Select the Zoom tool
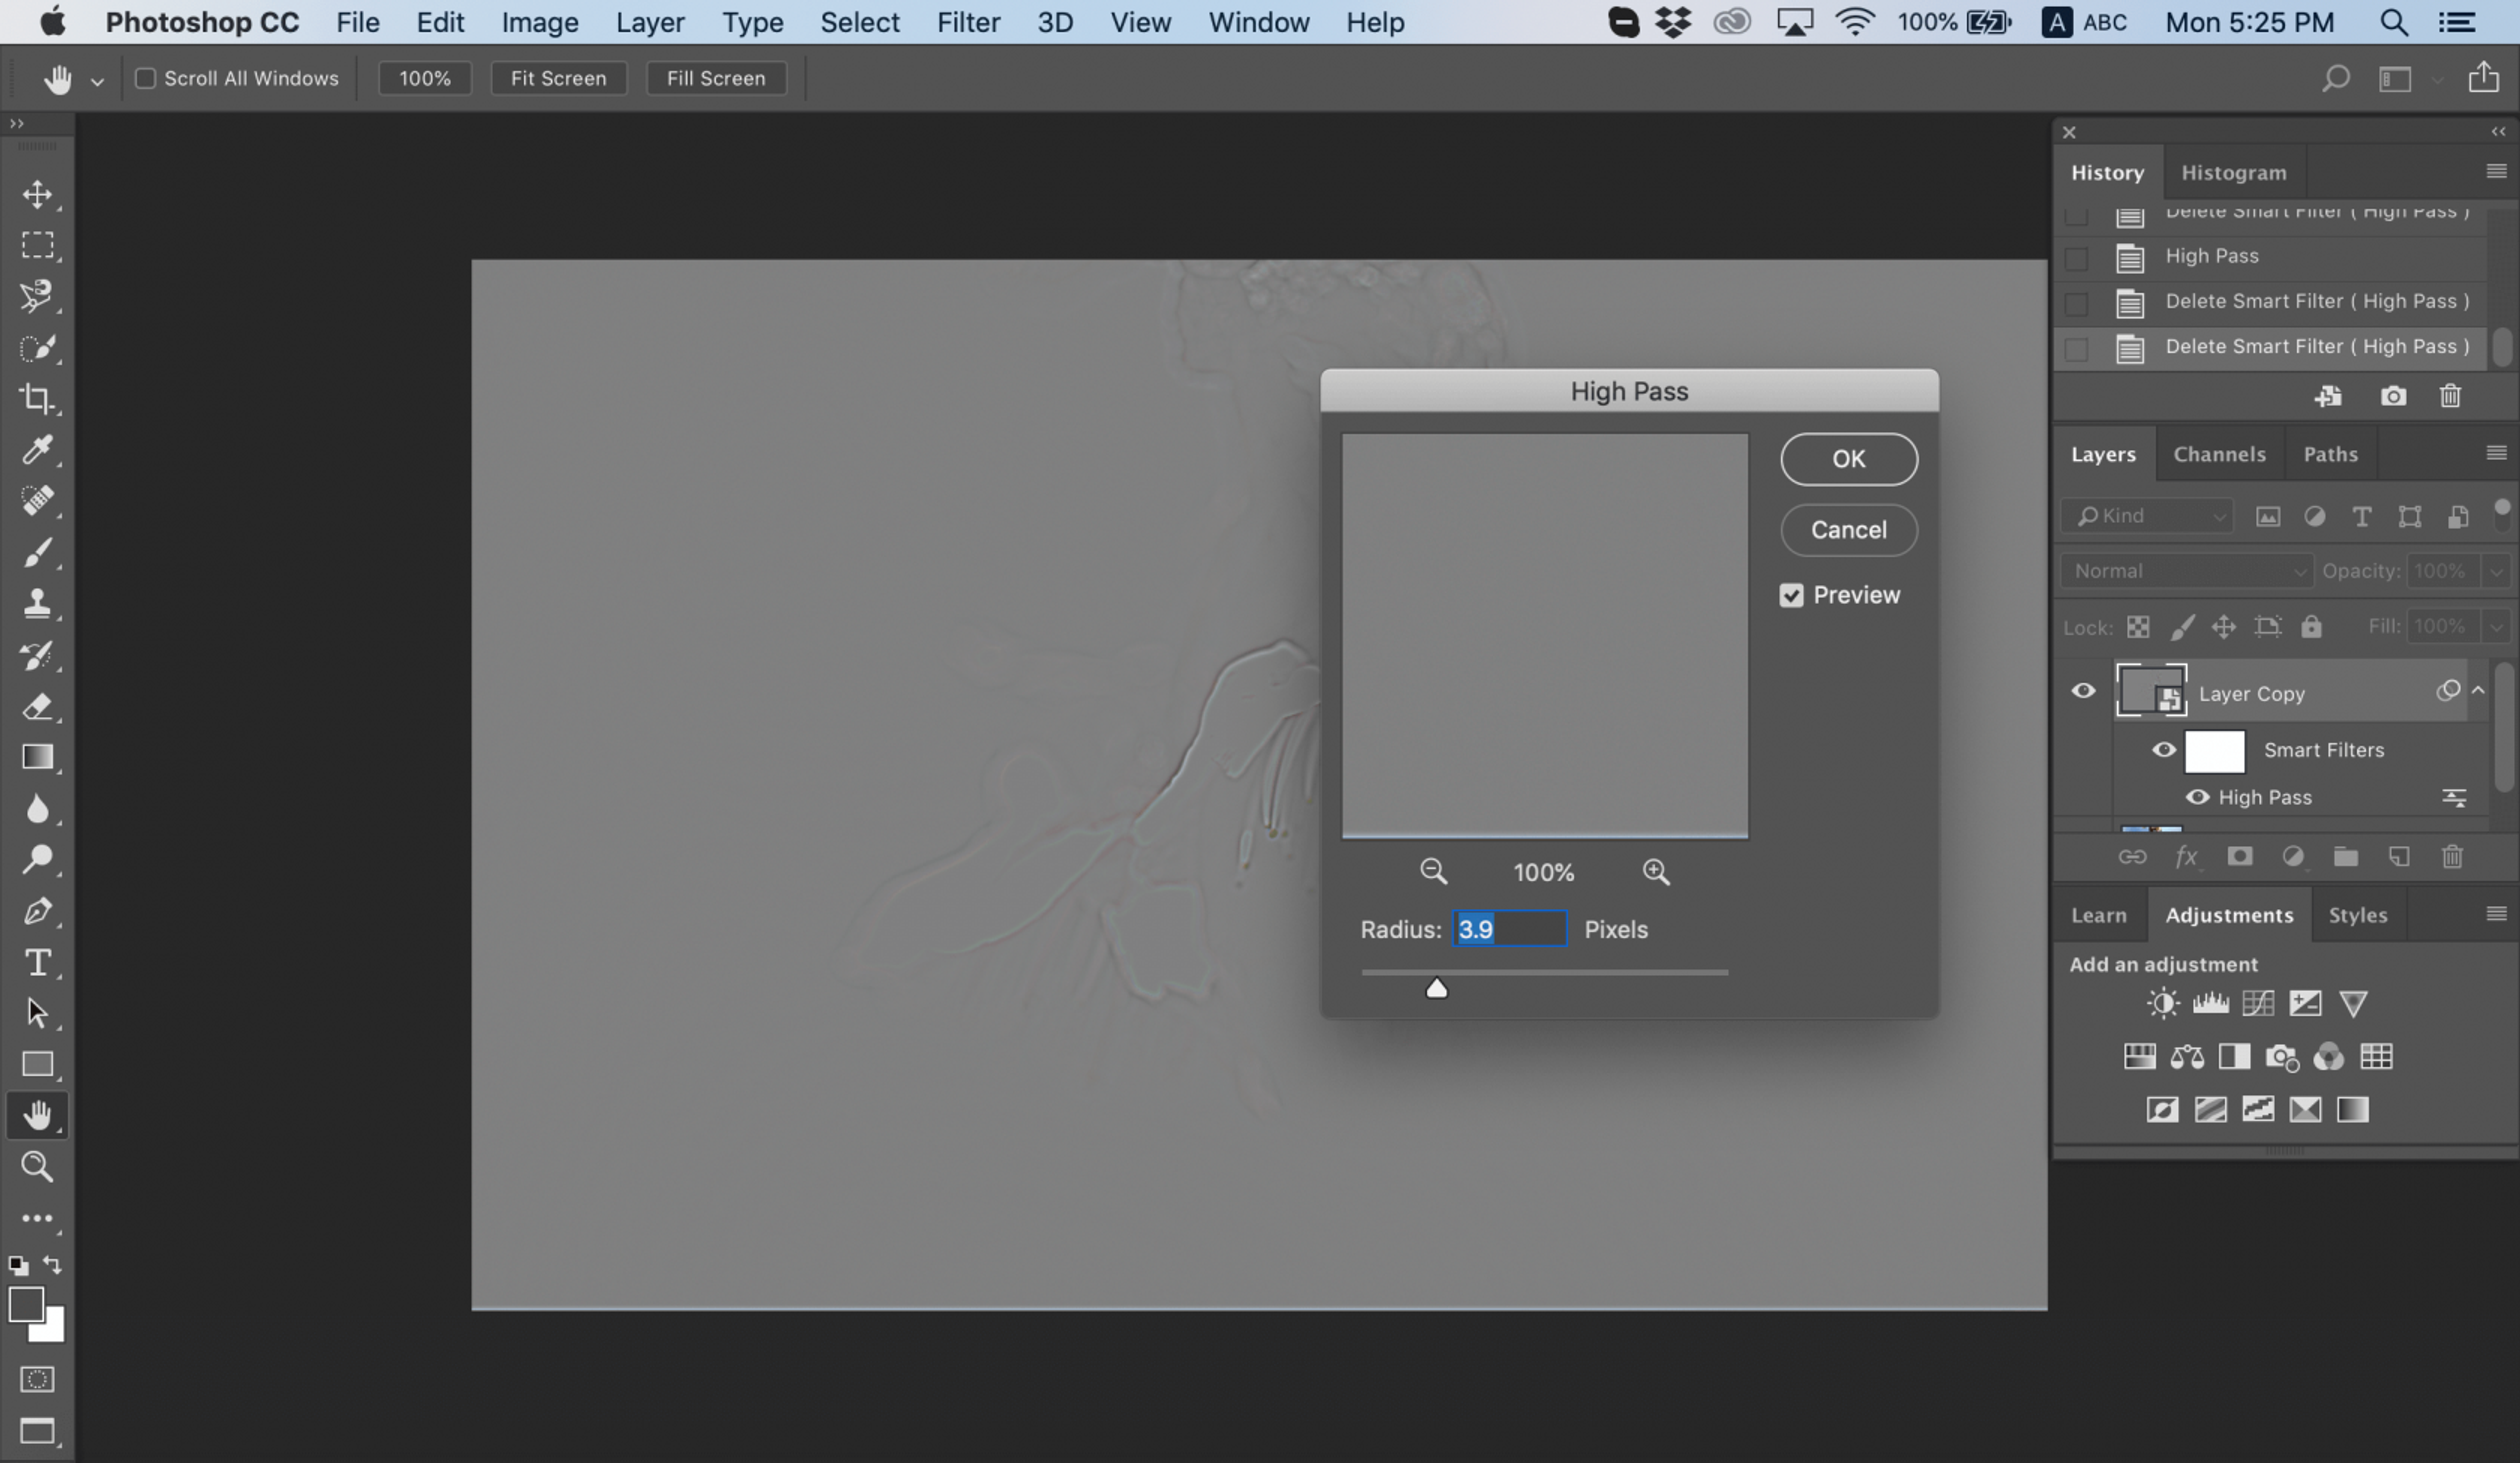2520x1463 pixels. pyautogui.click(x=38, y=1167)
